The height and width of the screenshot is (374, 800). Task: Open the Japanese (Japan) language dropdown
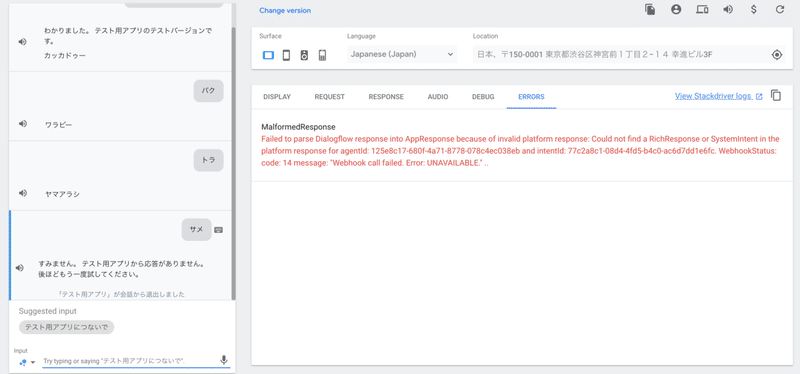click(x=402, y=54)
